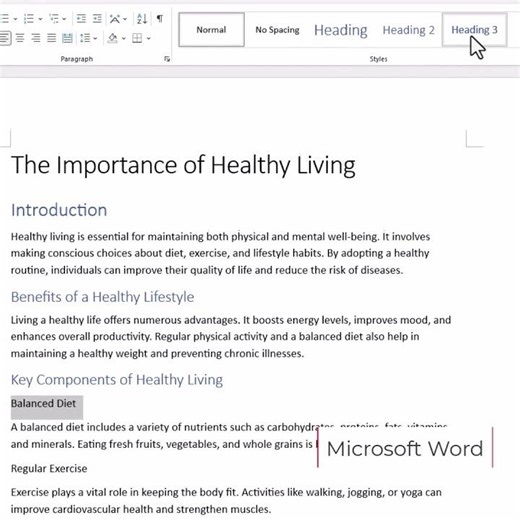The height and width of the screenshot is (520, 520).
Task: Apply multilevel list formatting
Action: (x=54, y=19)
